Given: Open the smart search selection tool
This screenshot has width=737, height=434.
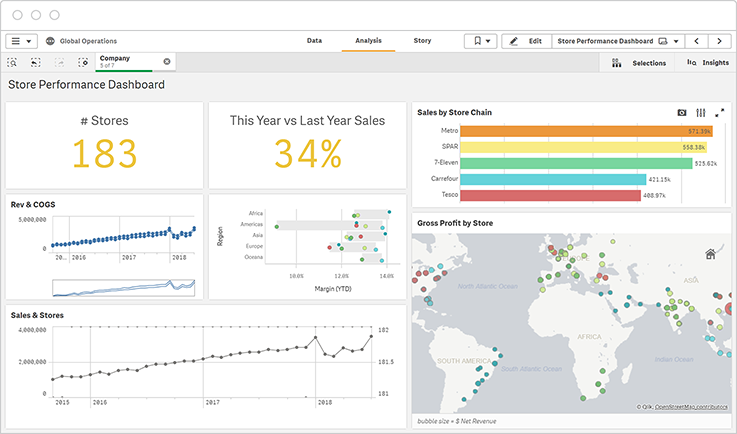Looking at the screenshot, I should 12,62.
